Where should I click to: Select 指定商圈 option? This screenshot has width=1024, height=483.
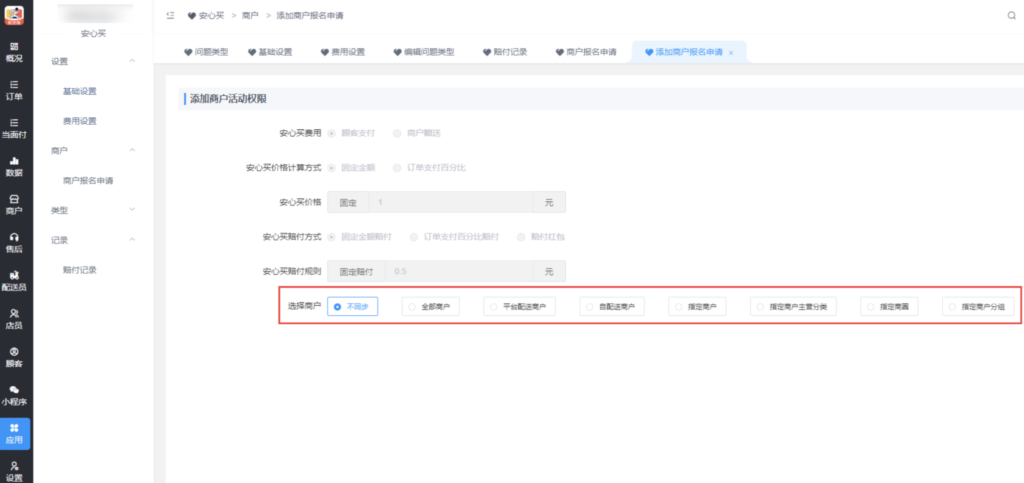[x=889, y=306]
